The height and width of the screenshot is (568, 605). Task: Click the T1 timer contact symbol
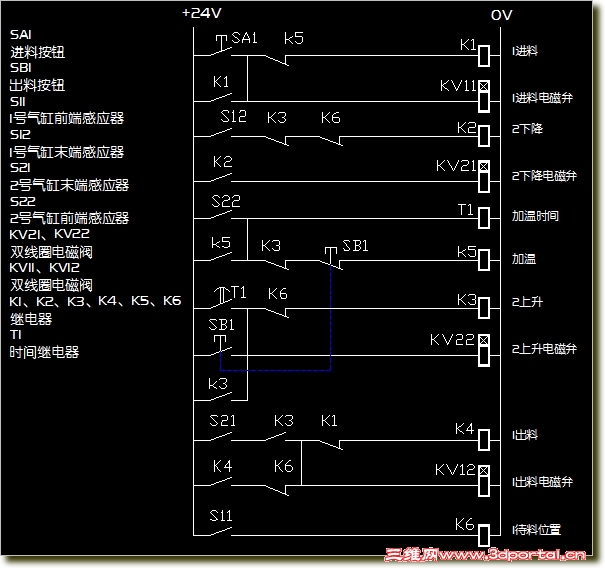click(x=221, y=298)
